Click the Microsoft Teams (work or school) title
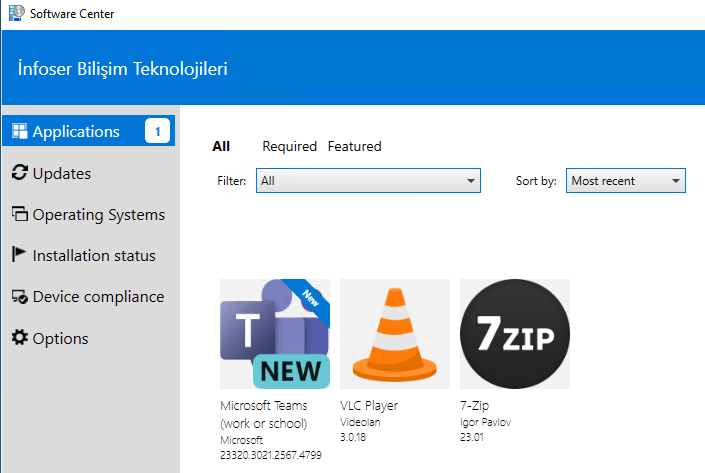The image size is (705, 473). pos(264,414)
